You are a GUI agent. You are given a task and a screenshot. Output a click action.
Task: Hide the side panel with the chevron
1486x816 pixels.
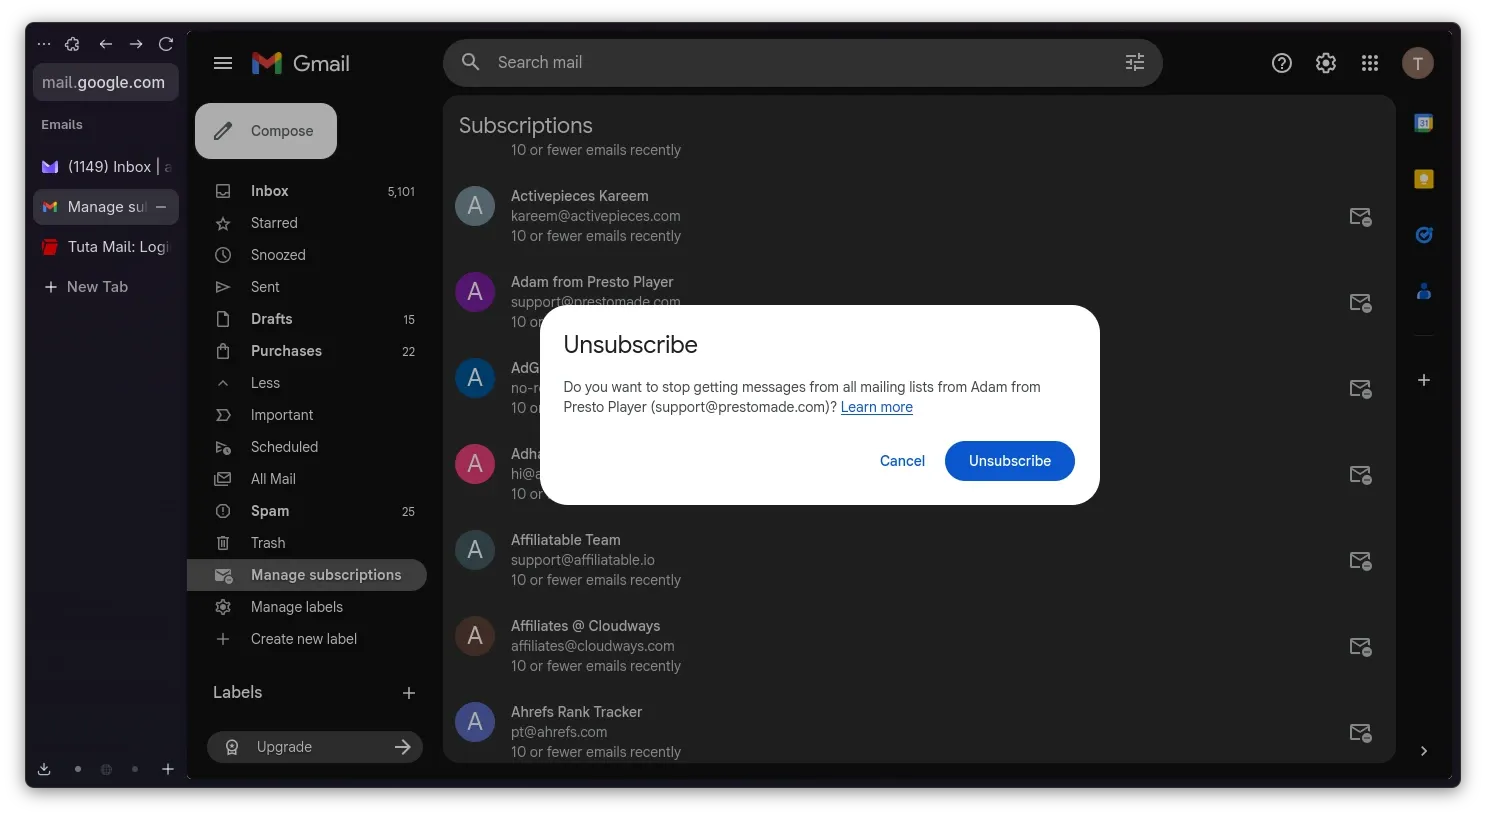pyautogui.click(x=1424, y=751)
